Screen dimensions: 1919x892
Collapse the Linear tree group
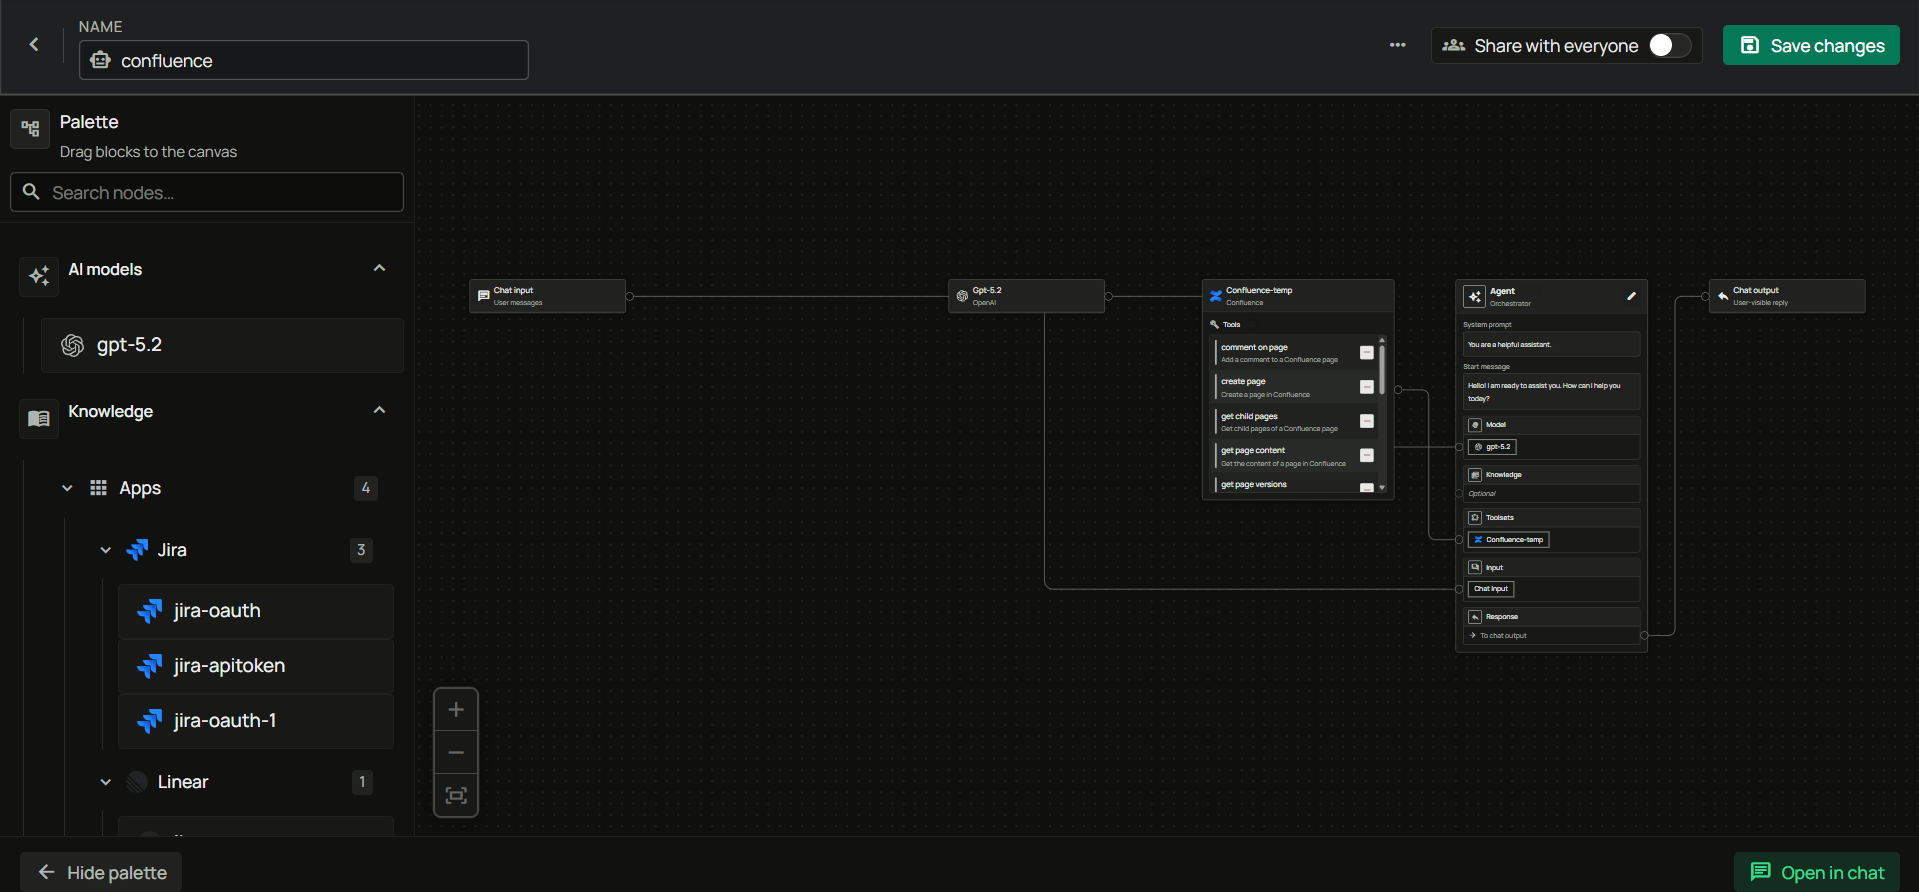[x=105, y=782]
